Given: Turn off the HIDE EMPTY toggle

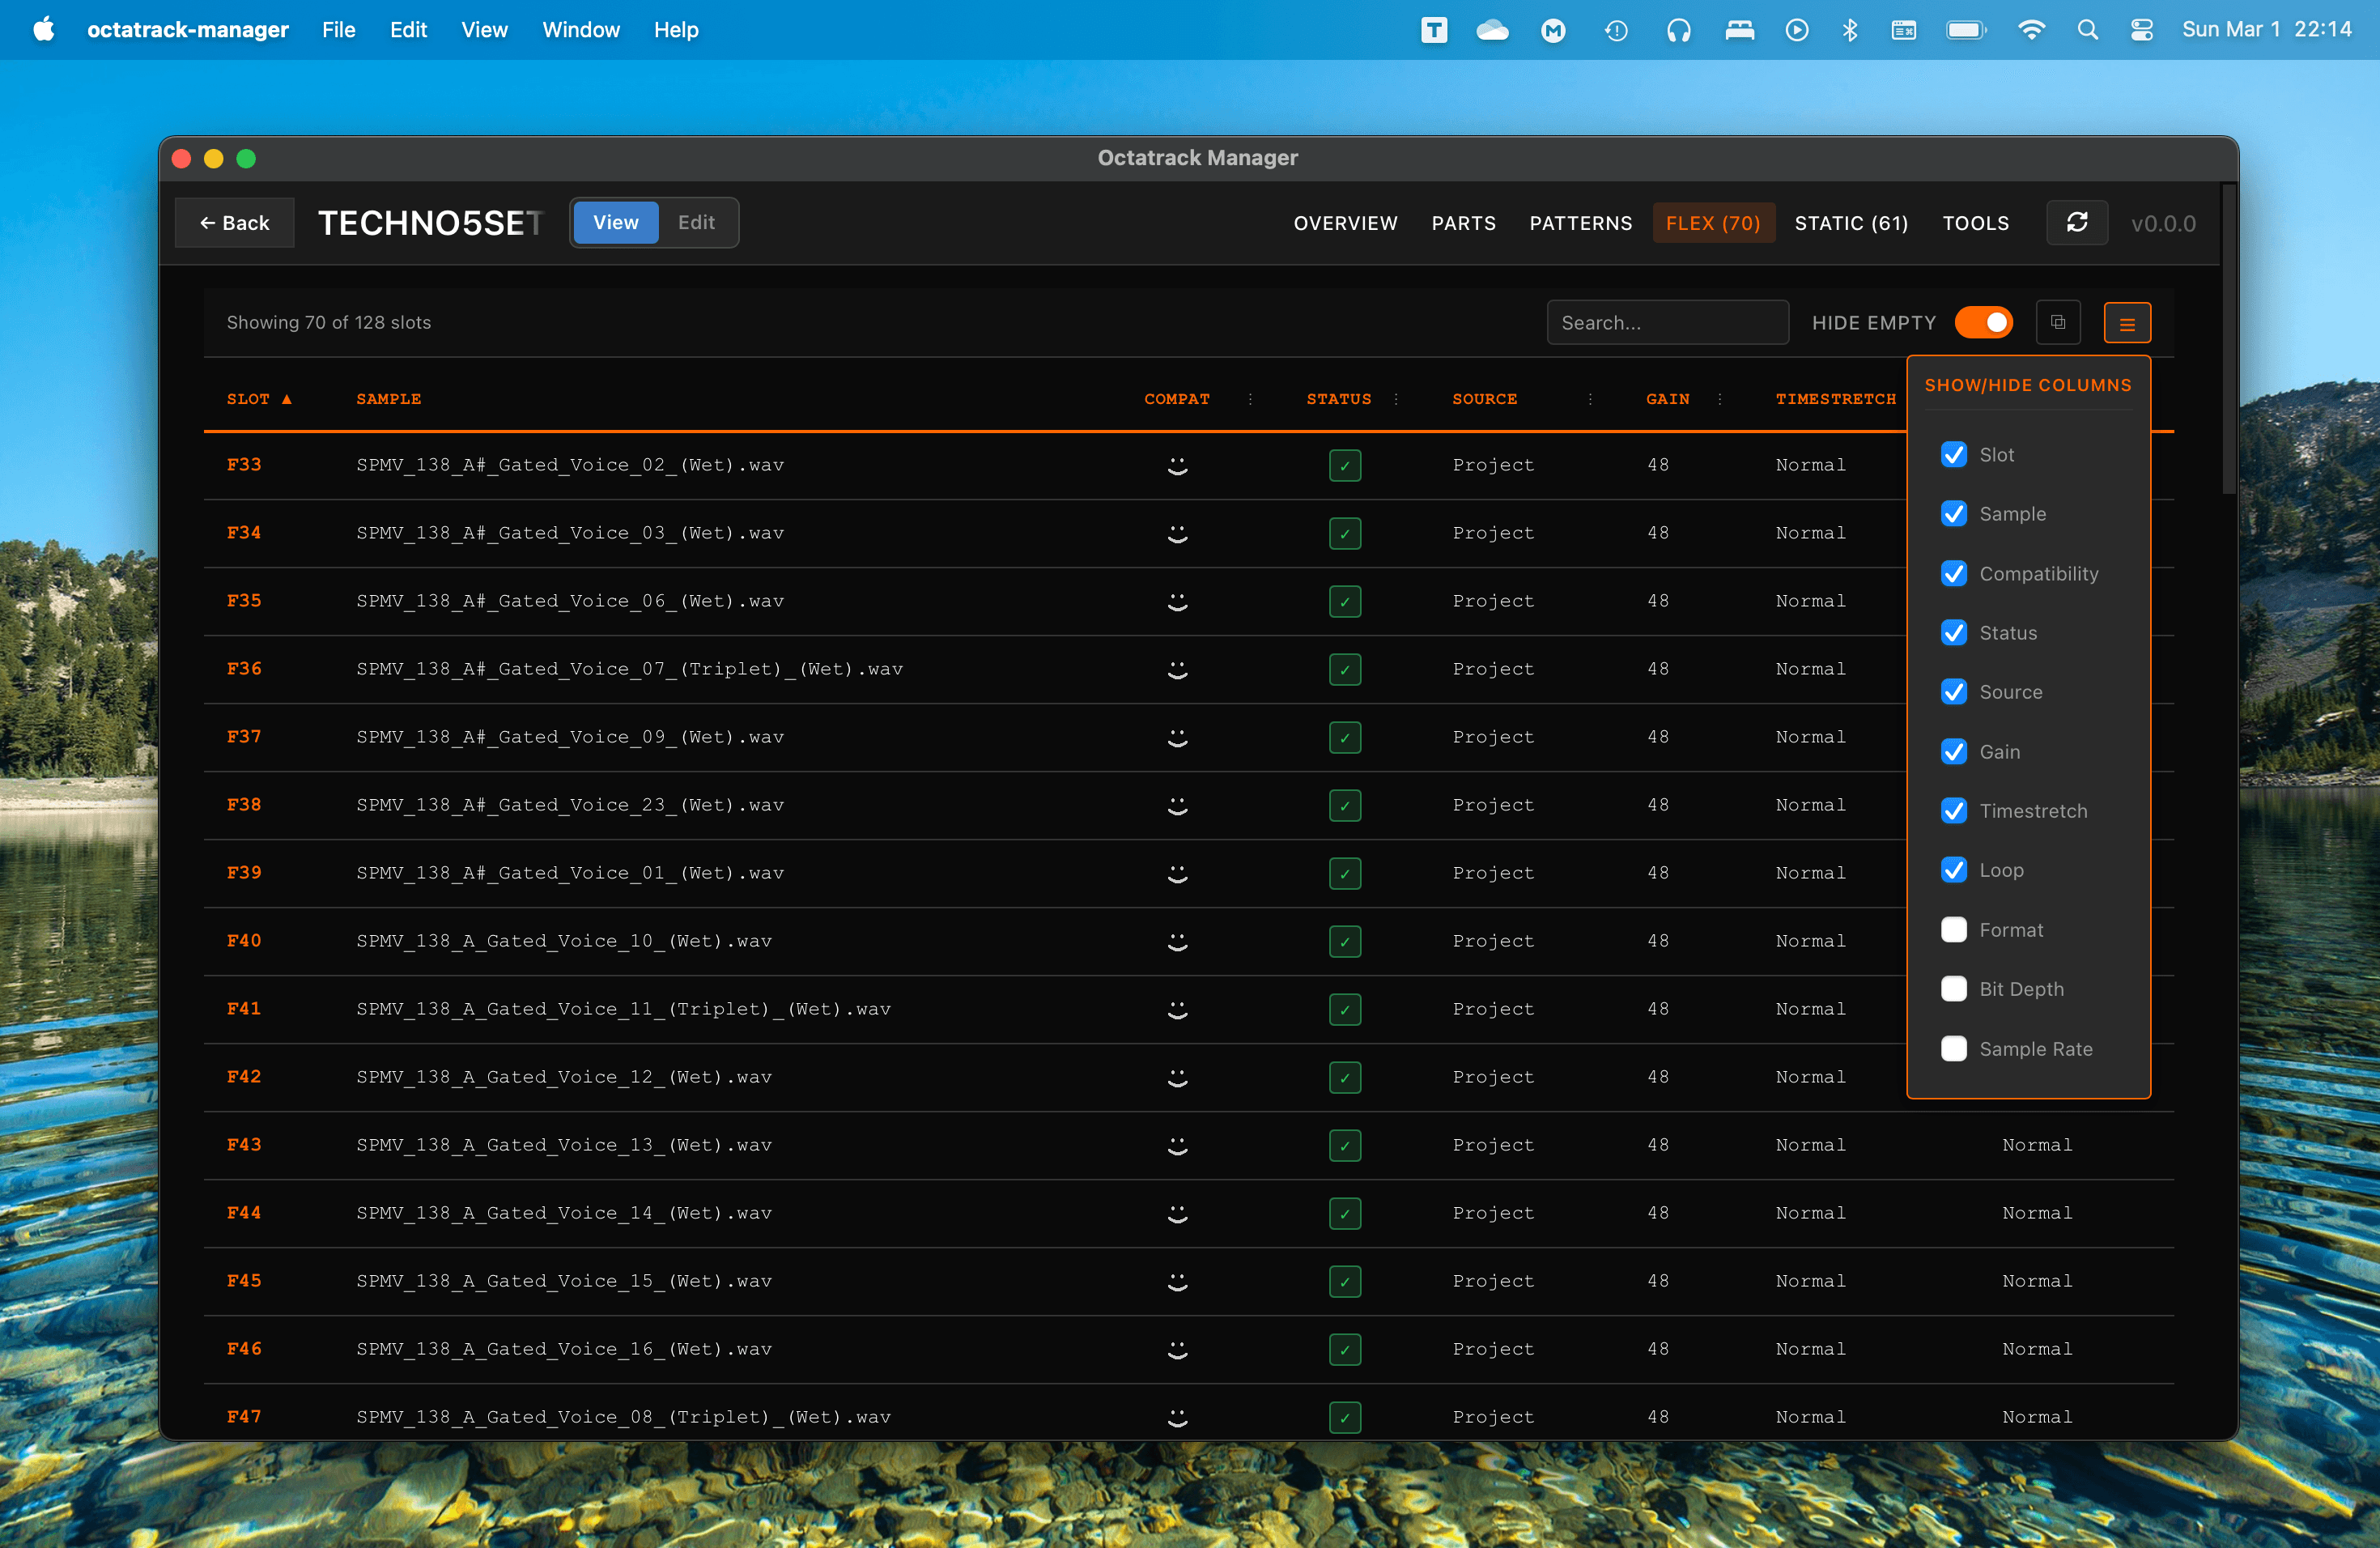Looking at the screenshot, I should click(1984, 322).
